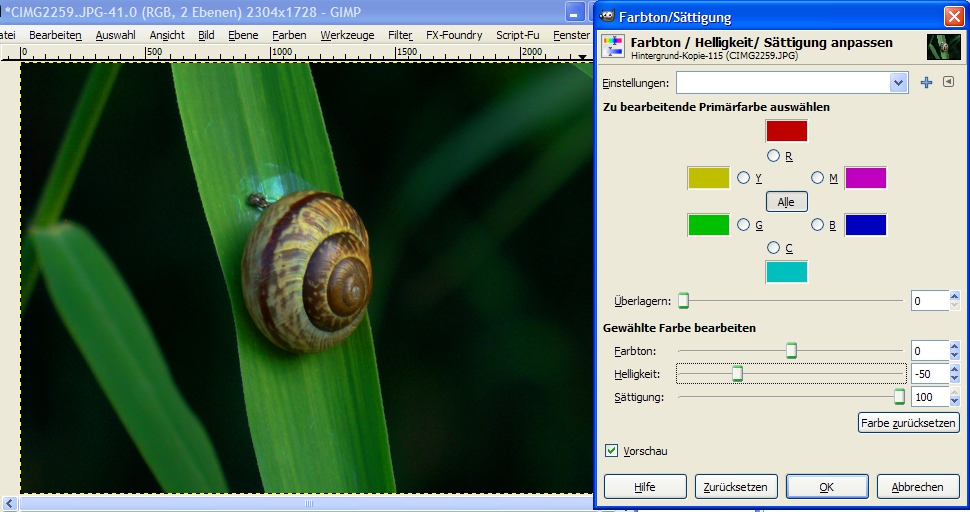Screen dimensions: 970x512
Task: Open the Bild menu
Action: point(206,35)
